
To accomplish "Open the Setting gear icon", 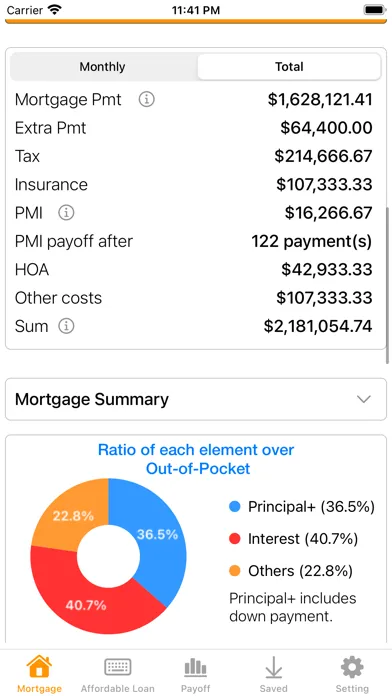I will click(x=352, y=667).
